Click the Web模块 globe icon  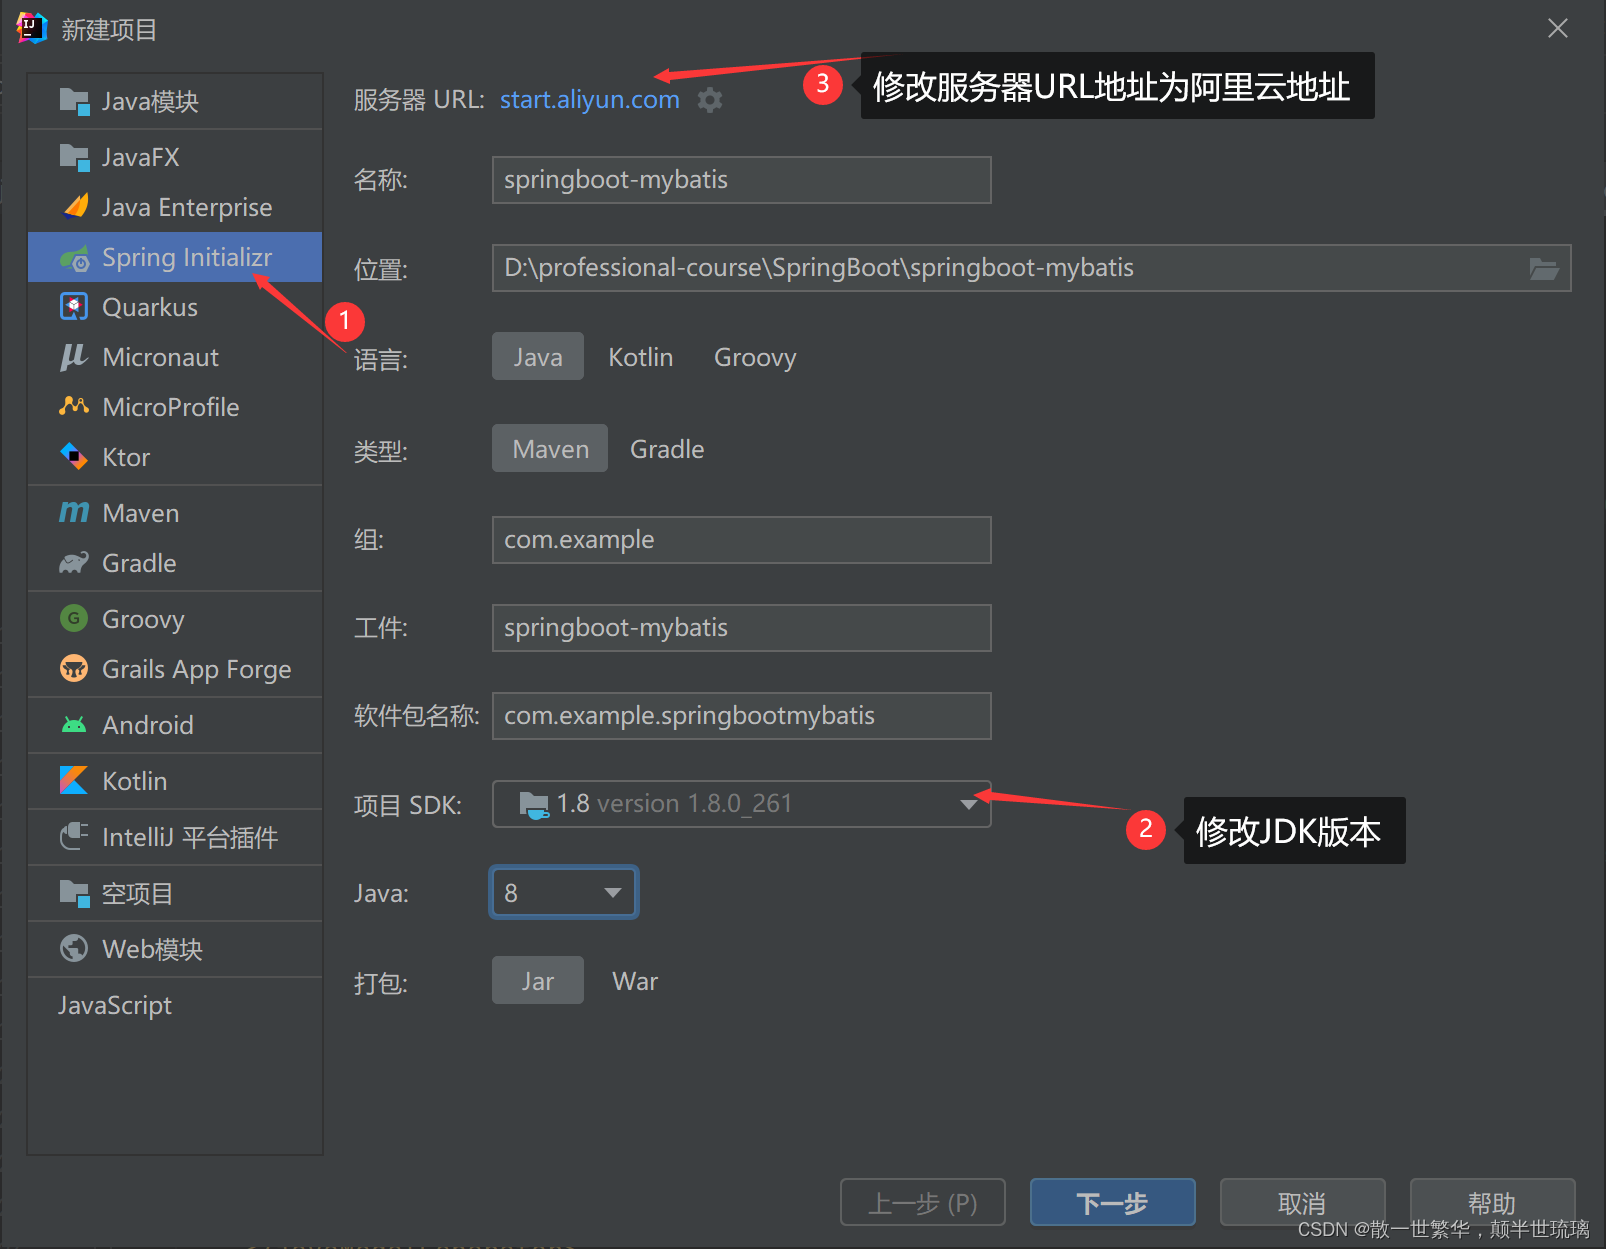(74, 949)
